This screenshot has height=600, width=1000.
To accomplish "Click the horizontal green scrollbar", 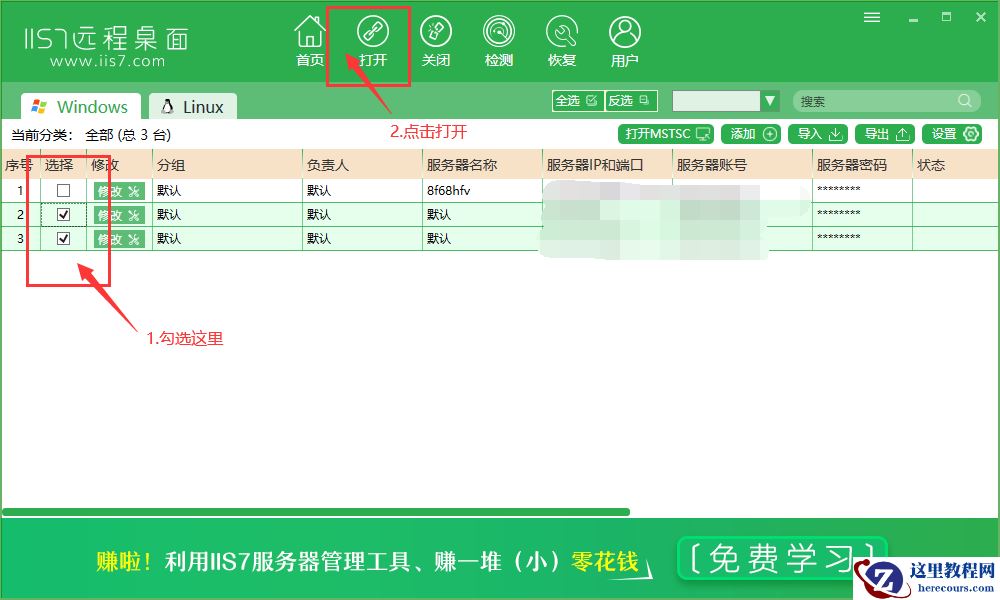I will [316, 512].
